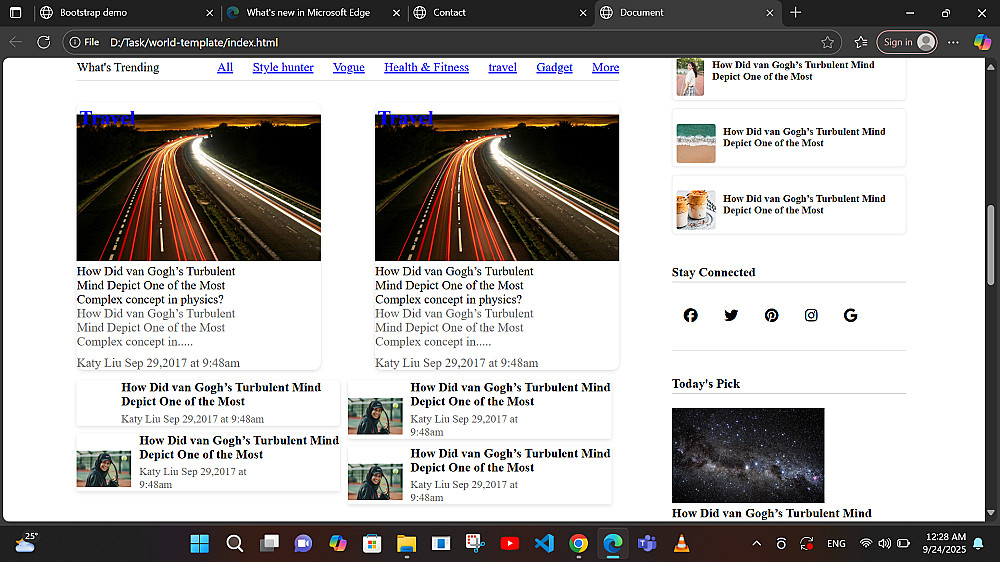Open the Health & Fitness link

click(427, 68)
